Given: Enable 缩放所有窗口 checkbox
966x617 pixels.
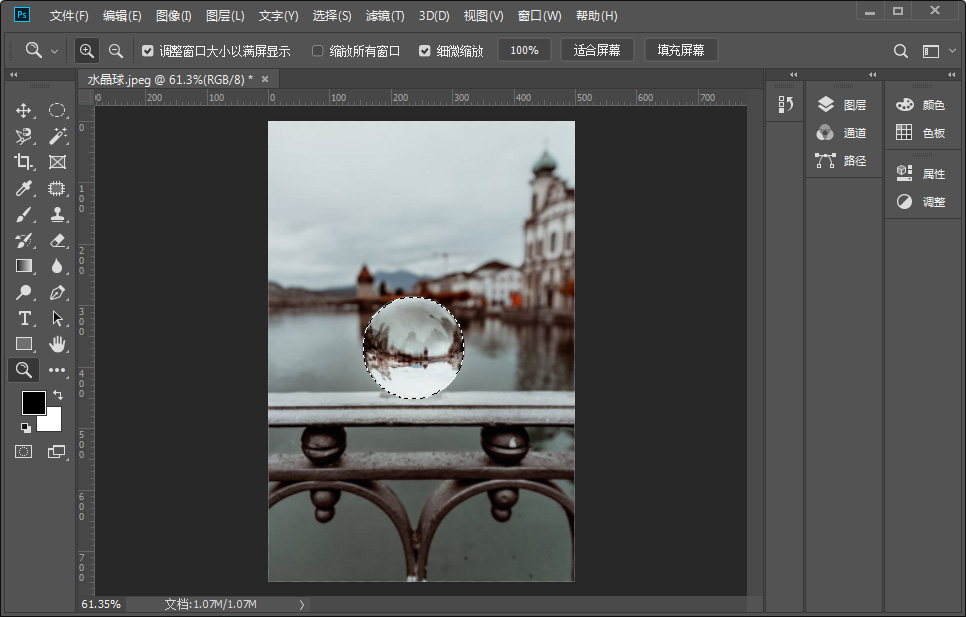Looking at the screenshot, I should point(317,50).
